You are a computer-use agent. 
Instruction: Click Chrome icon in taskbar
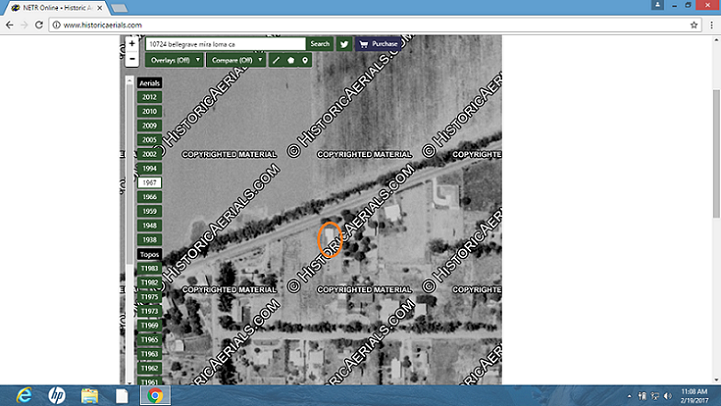(x=155, y=395)
